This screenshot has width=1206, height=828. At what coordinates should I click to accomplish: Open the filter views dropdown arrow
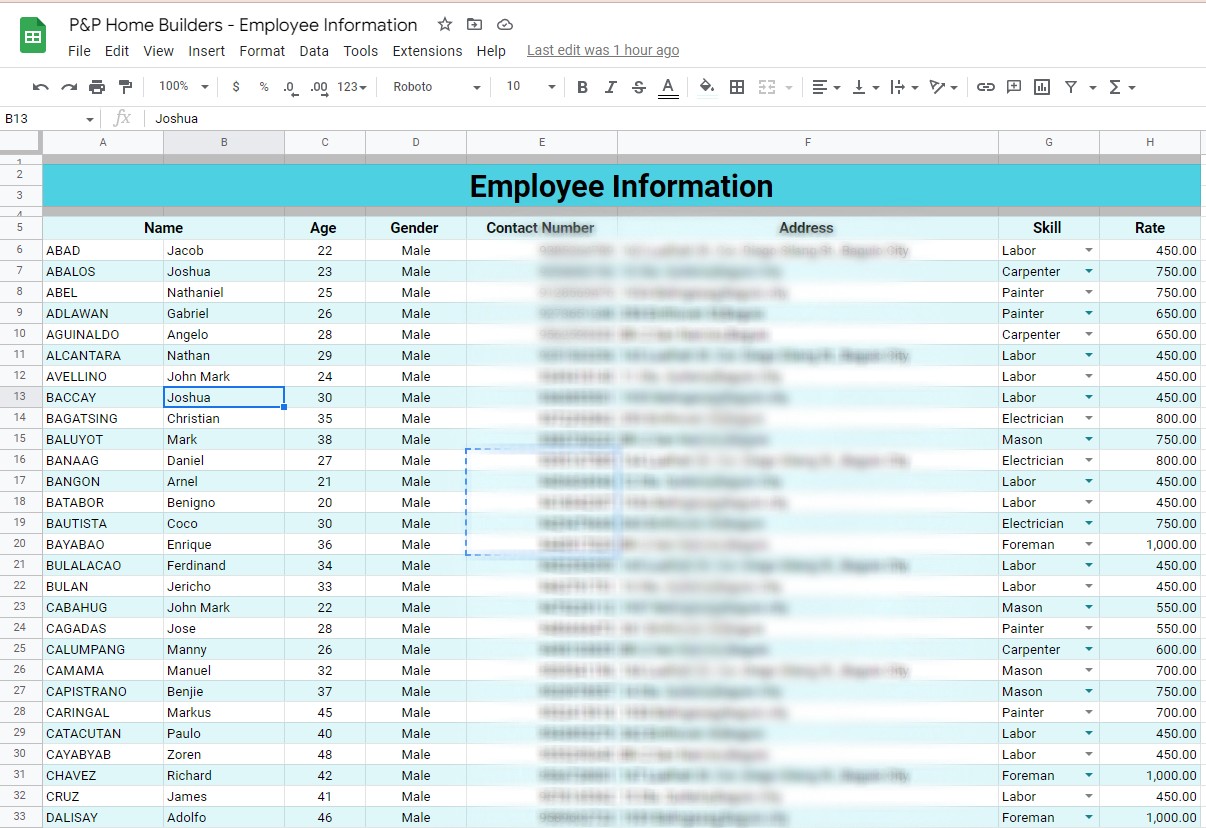tap(1093, 87)
